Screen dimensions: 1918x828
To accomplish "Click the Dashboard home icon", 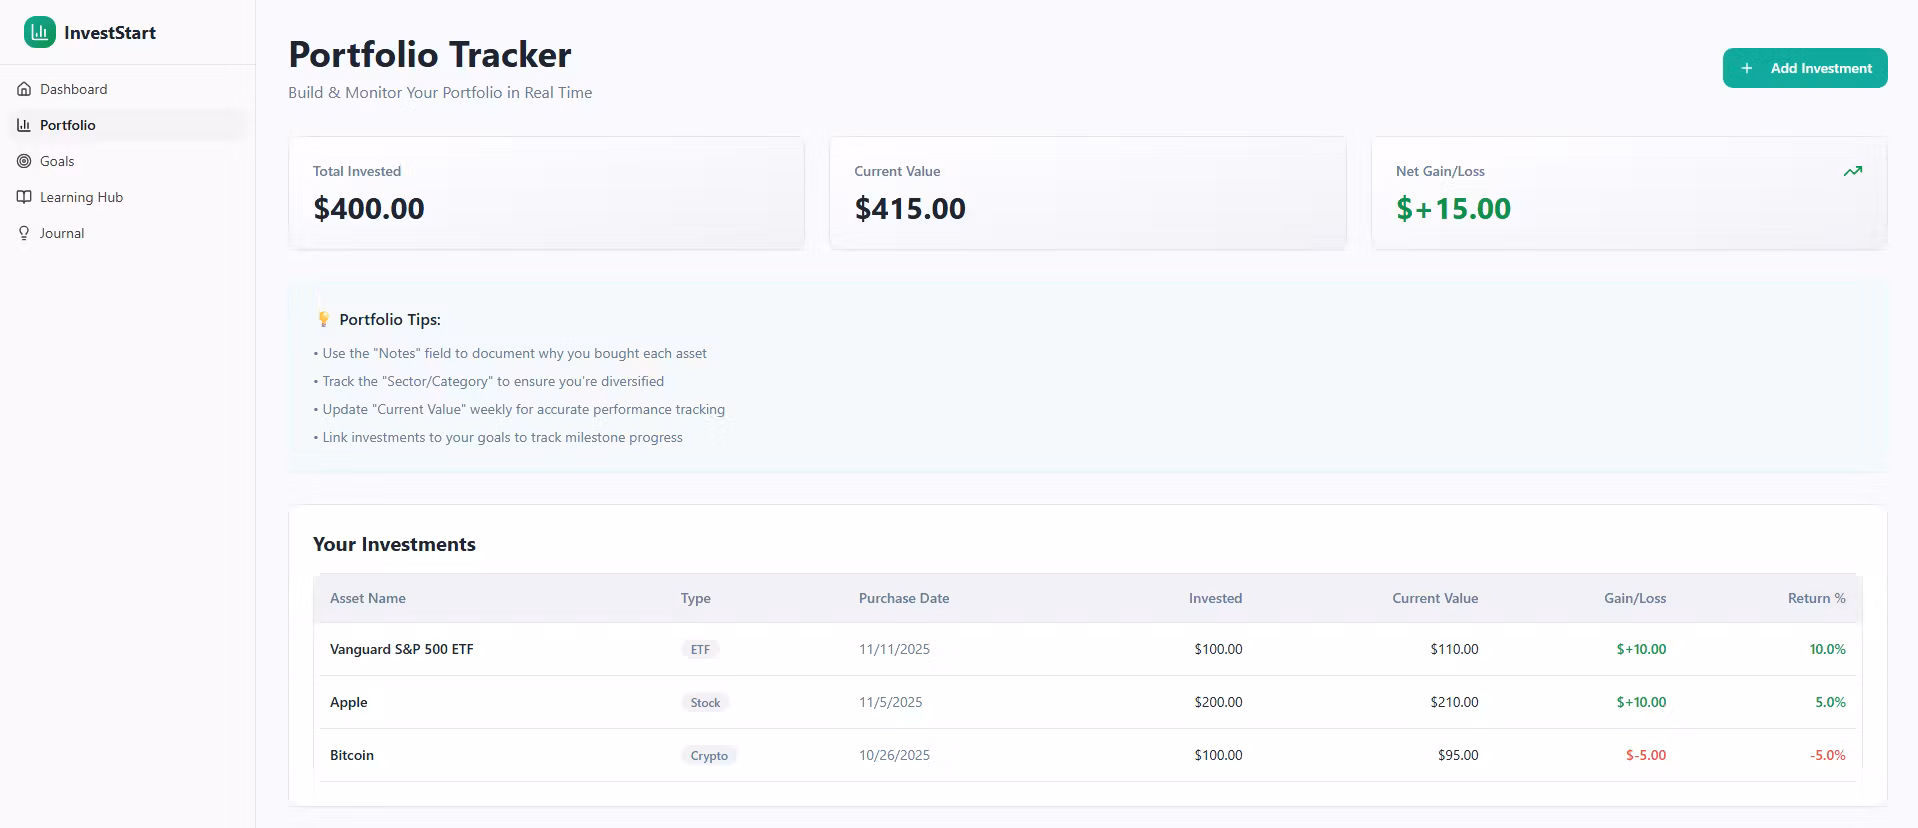I will click(24, 89).
